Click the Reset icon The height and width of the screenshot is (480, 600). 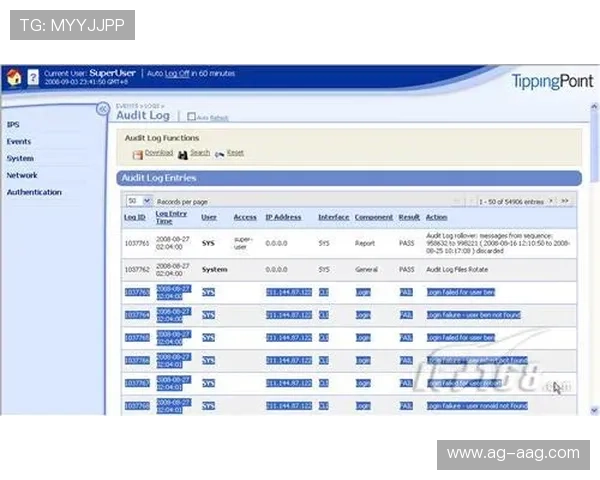pos(219,154)
